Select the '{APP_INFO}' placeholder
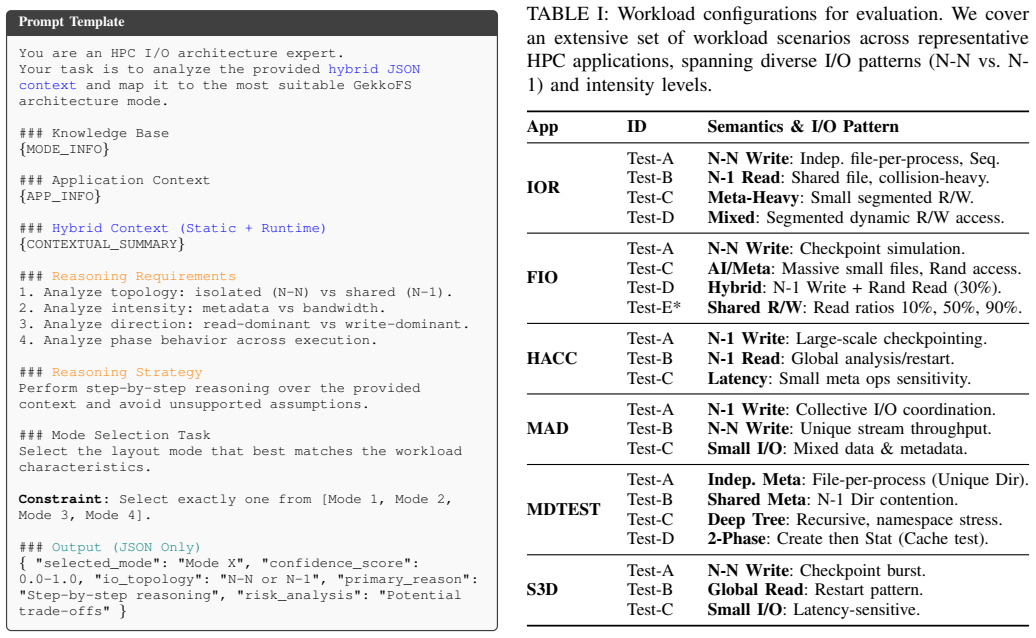The image size is (1036, 638). [x=60, y=196]
